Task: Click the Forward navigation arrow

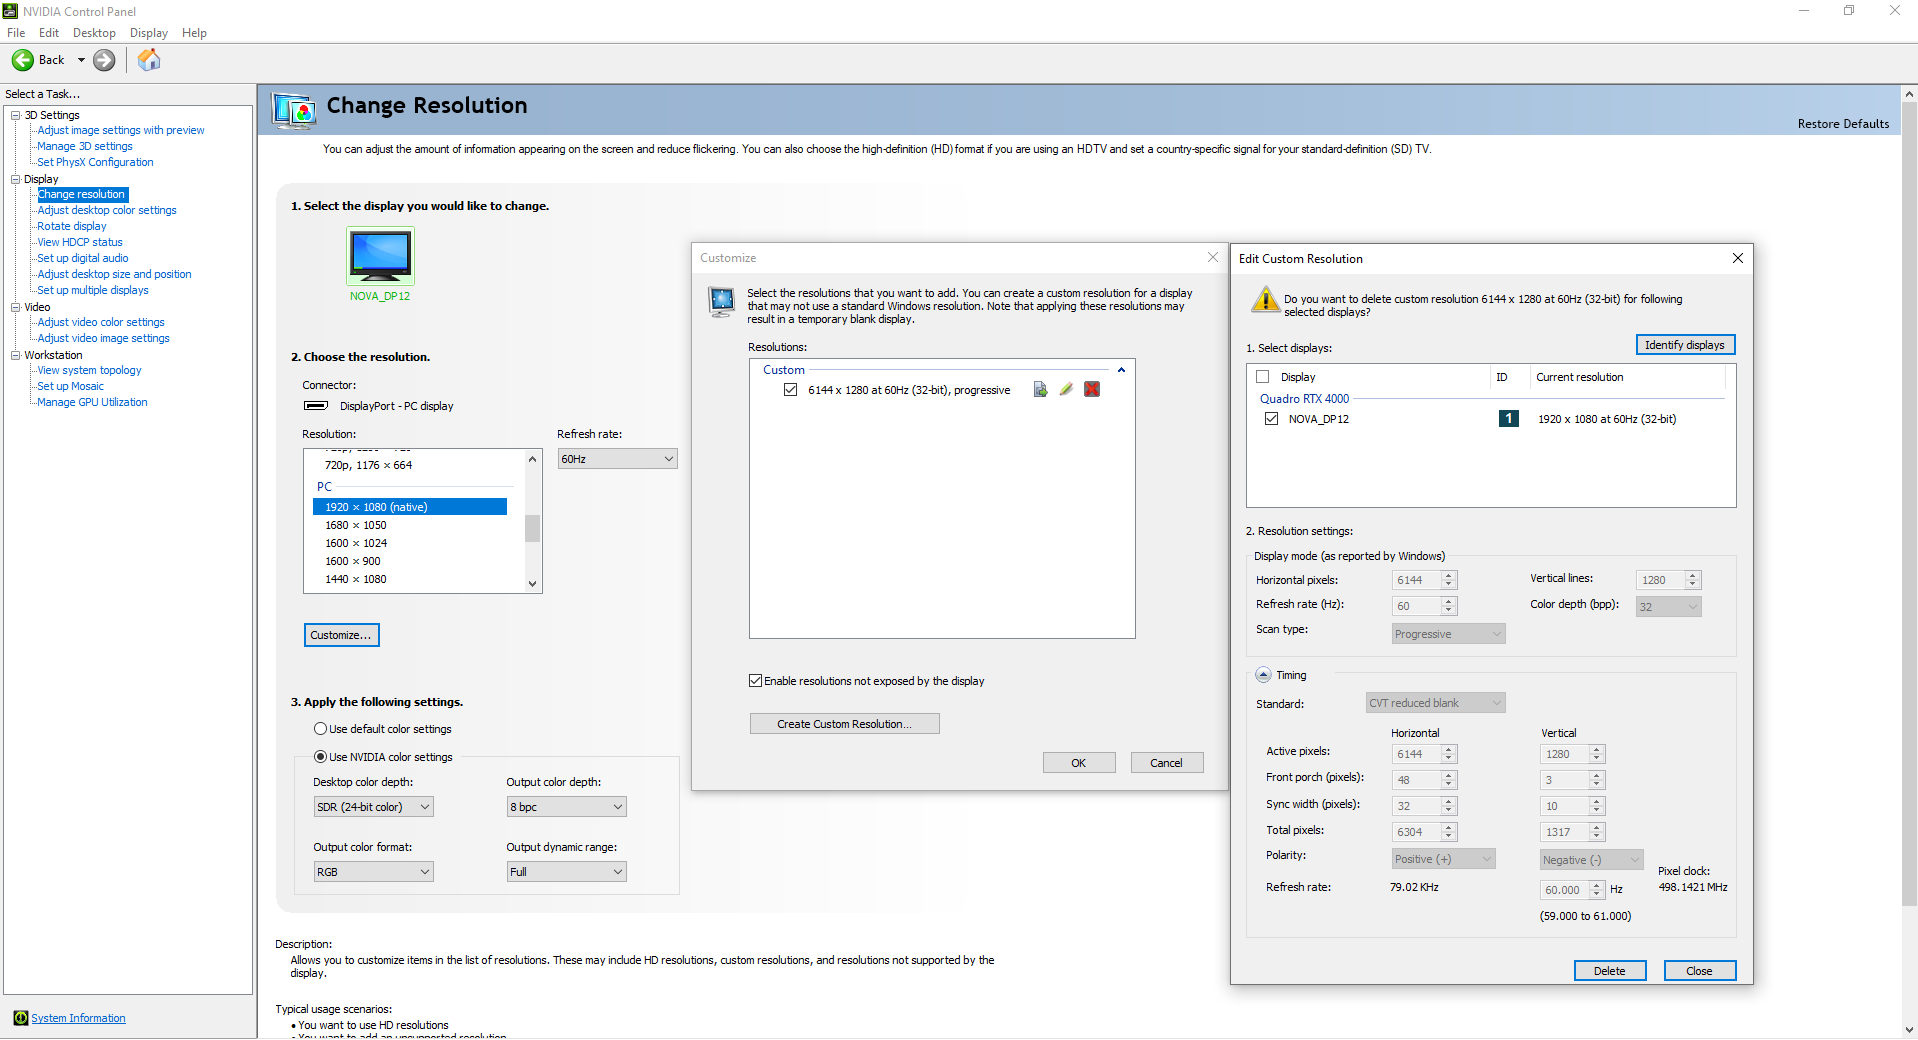Action: (103, 60)
